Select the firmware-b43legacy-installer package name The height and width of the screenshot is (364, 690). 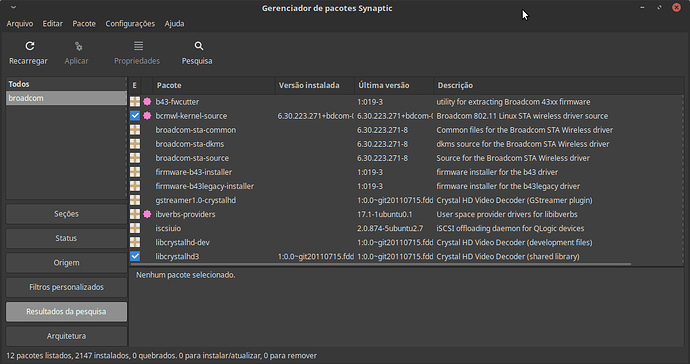pos(205,186)
